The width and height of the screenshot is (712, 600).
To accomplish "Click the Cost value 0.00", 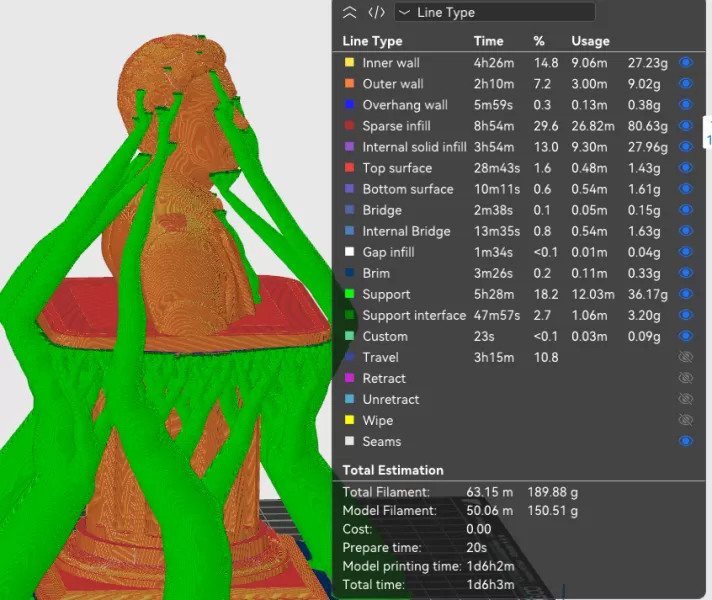I will coord(479,529).
